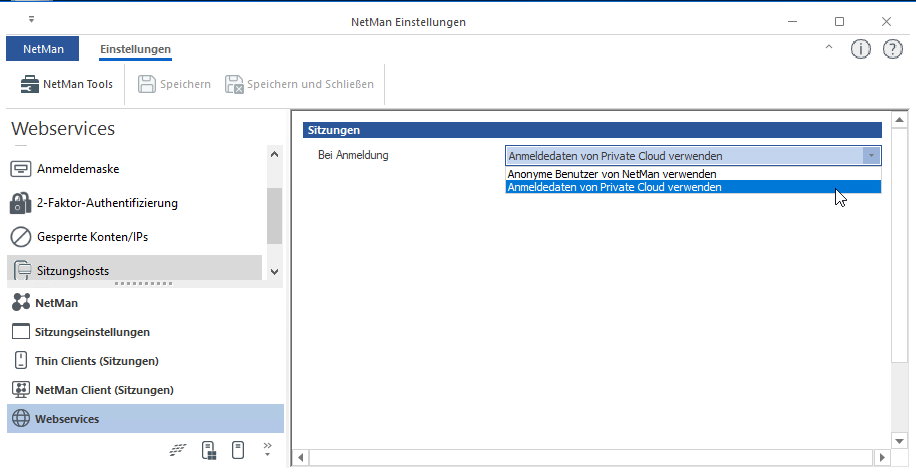916x474 pixels.
Task: Open the NetMan navigation category
Action: click(x=145, y=303)
